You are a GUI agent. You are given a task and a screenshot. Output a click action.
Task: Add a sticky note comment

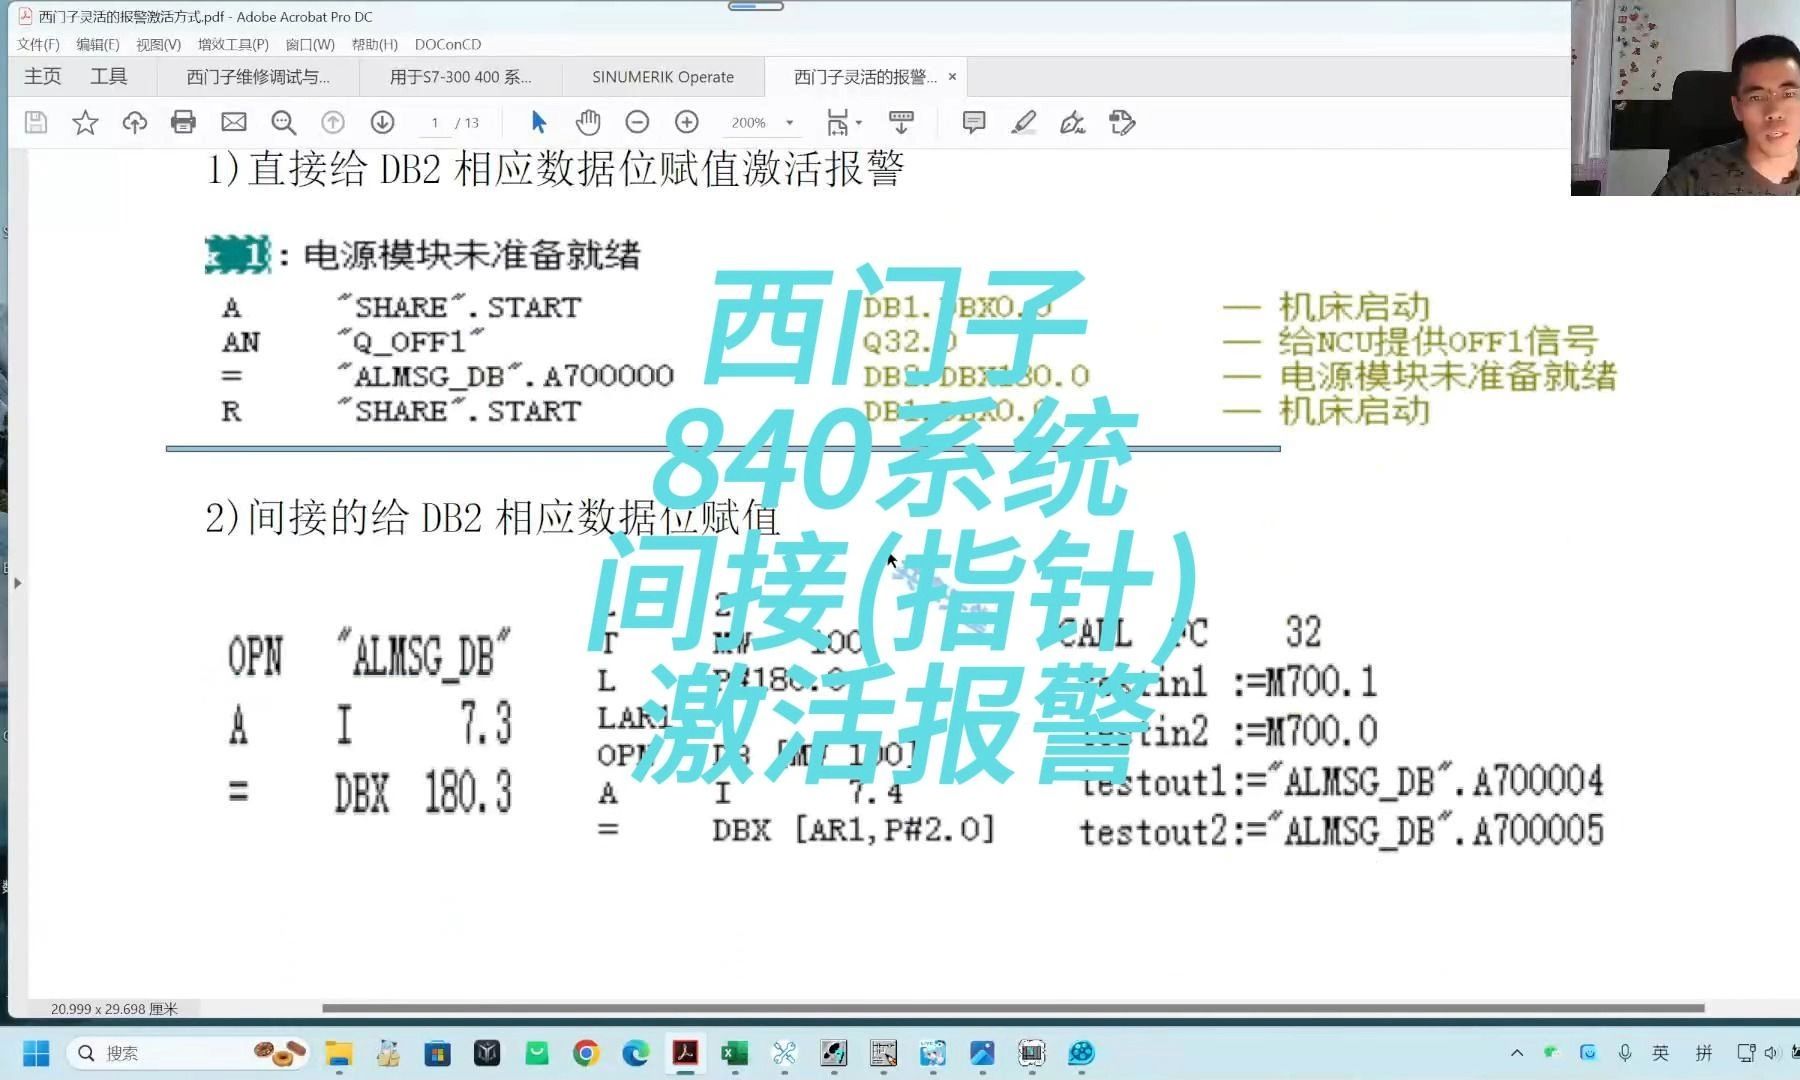pyautogui.click(x=974, y=123)
